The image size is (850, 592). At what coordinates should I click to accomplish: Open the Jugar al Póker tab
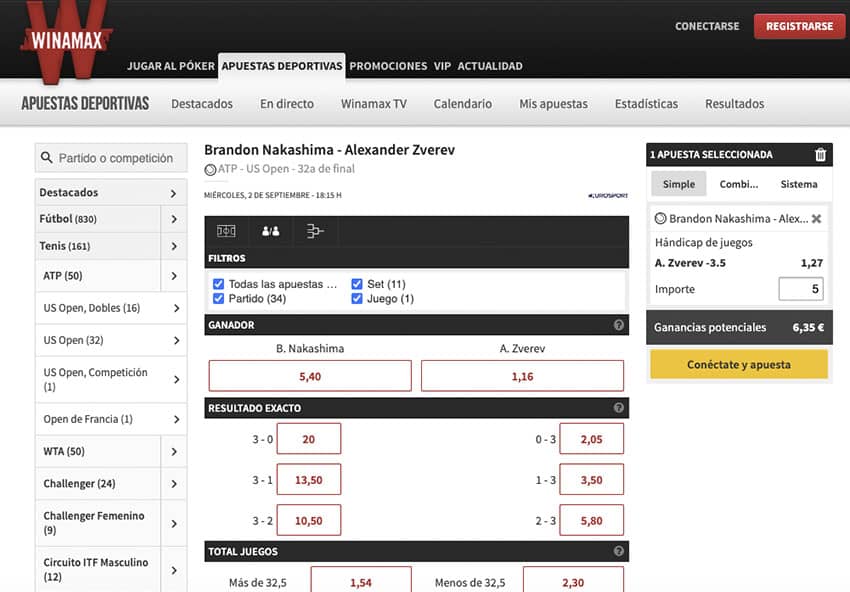pos(171,66)
